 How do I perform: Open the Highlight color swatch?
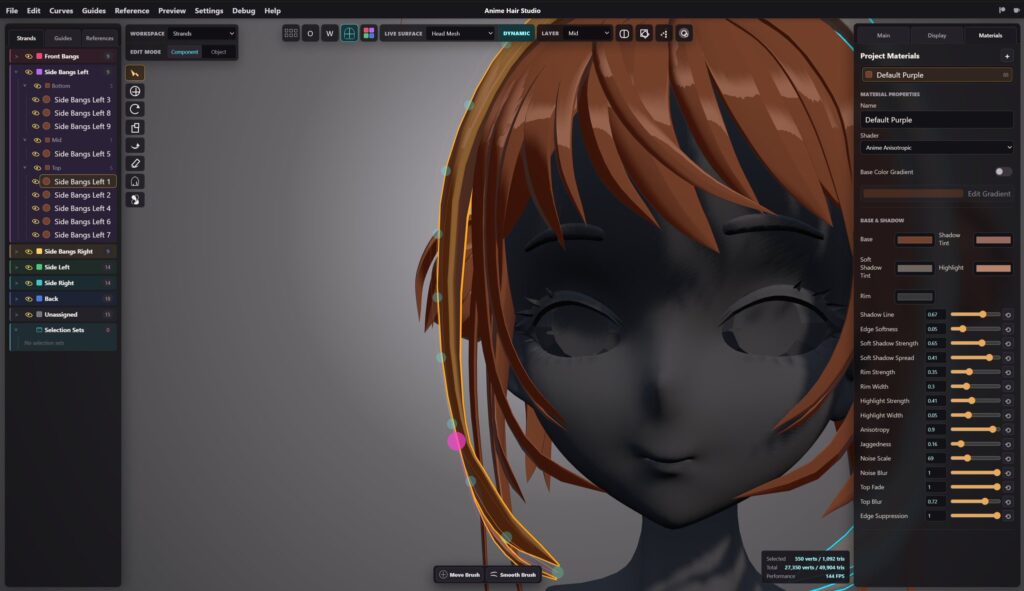[x=993, y=268]
